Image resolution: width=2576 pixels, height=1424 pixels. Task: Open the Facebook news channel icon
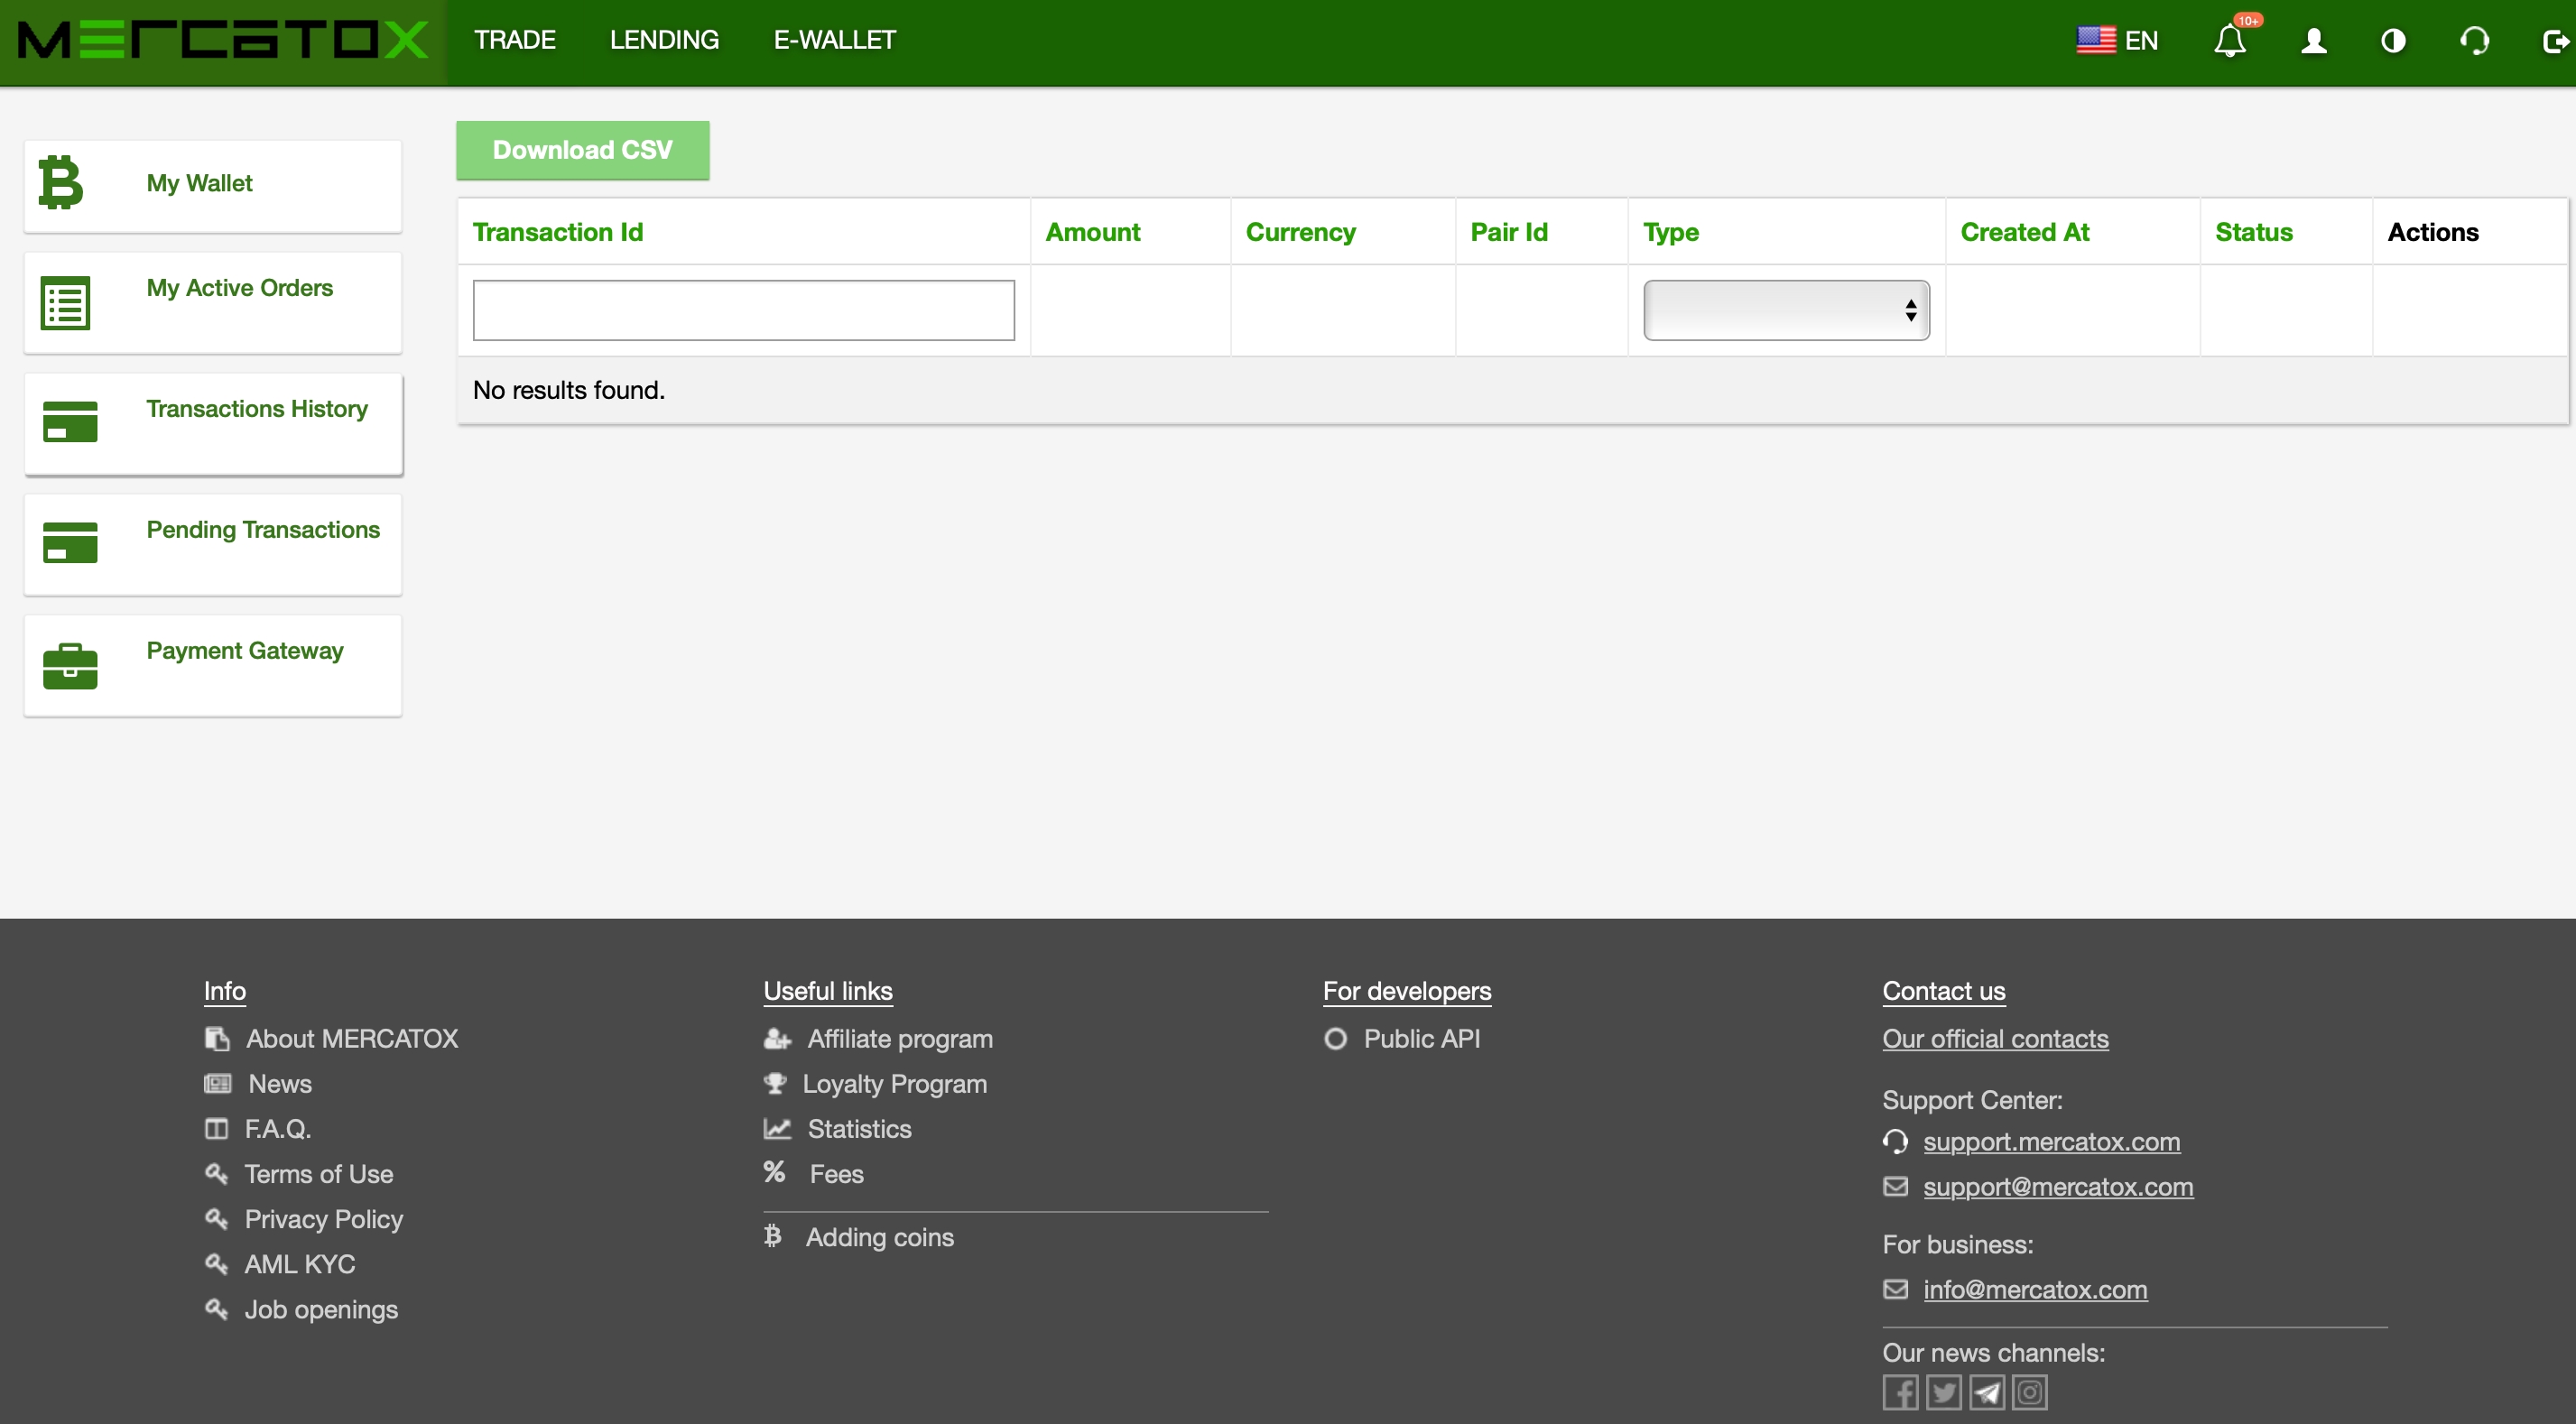pyautogui.click(x=1900, y=1392)
